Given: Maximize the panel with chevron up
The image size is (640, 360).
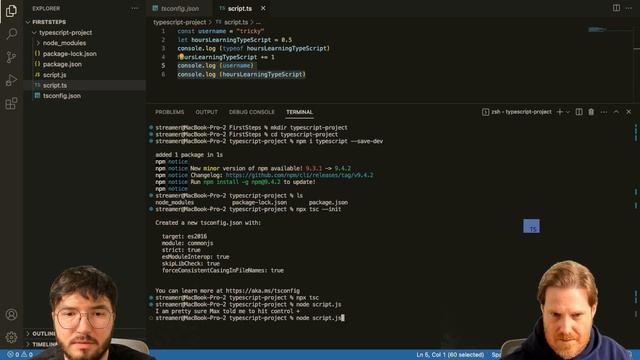Looking at the screenshot, I should click(616, 112).
